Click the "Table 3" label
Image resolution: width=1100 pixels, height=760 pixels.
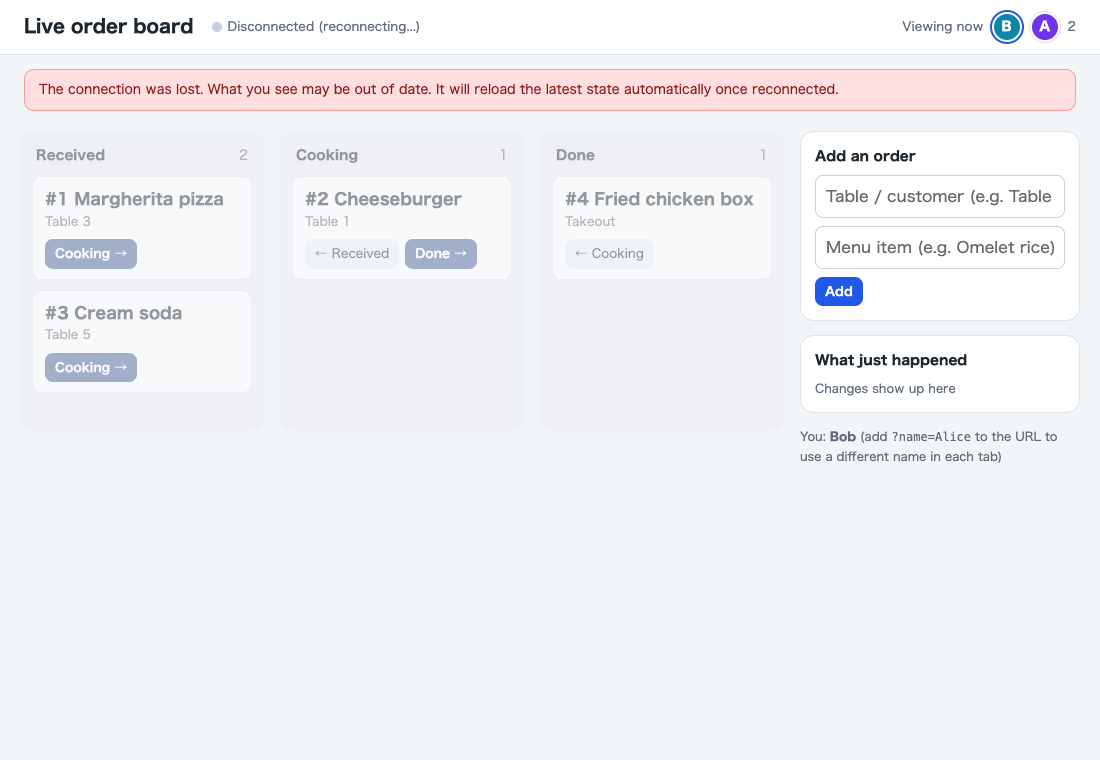click(x=67, y=222)
